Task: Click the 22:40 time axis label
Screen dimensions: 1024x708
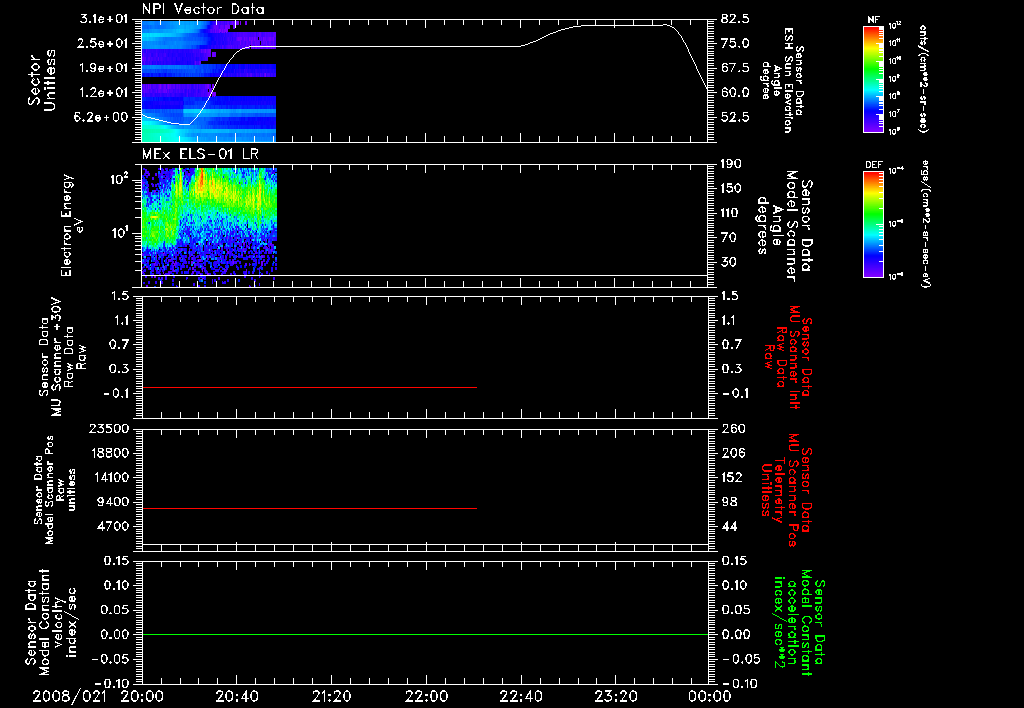Action: pyautogui.click(x=521, y=696)
